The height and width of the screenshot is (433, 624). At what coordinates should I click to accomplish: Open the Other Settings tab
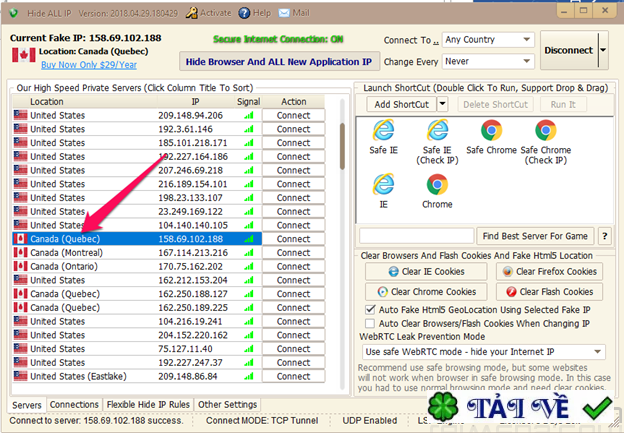[227, 404]
